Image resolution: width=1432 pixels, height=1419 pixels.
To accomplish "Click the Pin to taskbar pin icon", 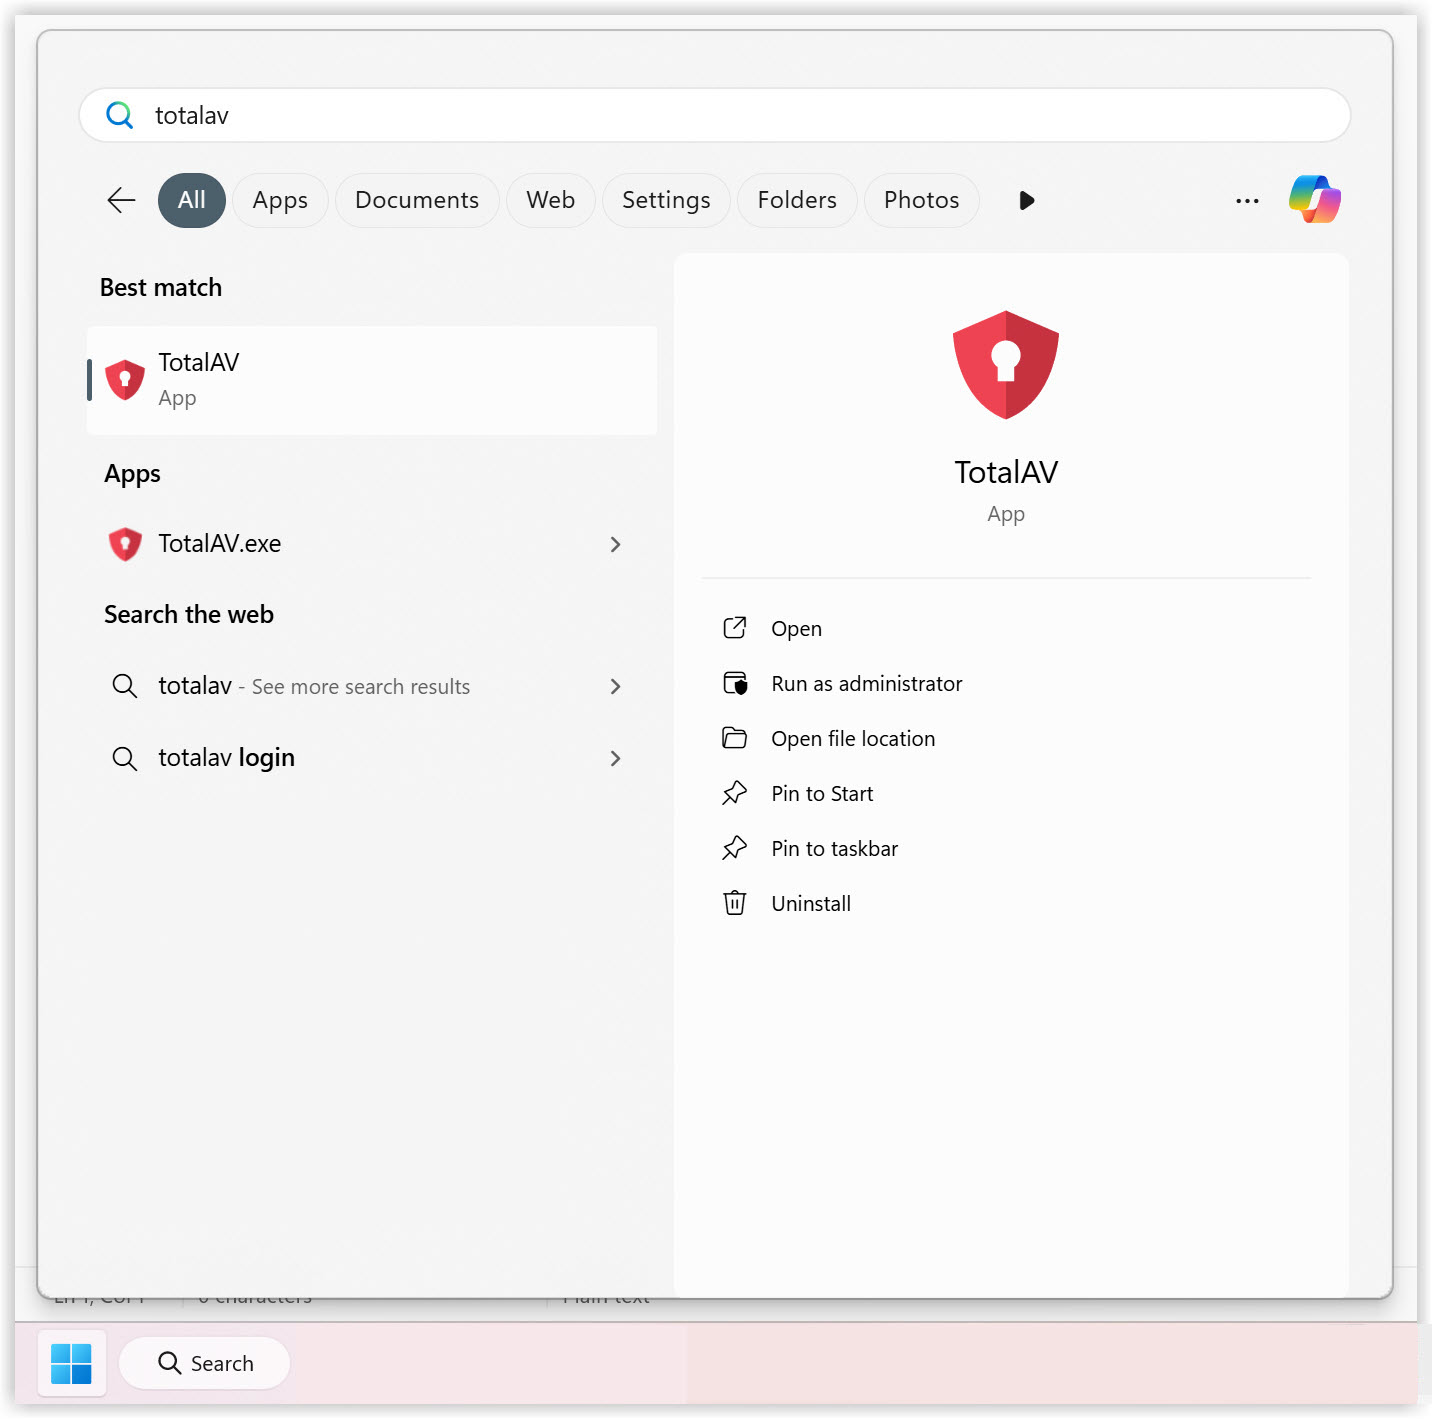I will [x=734, y=848].
